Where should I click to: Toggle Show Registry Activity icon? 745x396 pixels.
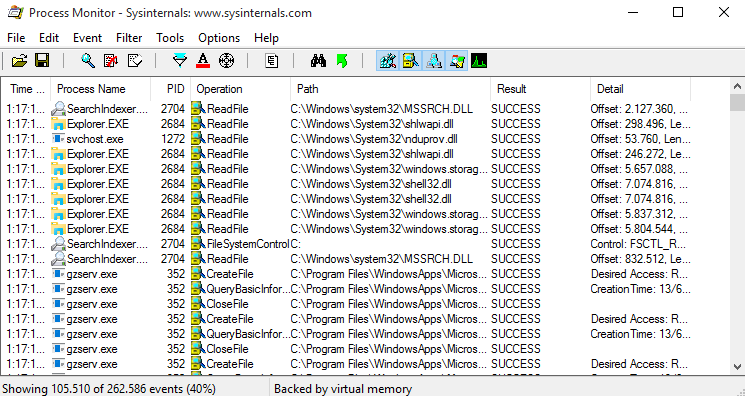(388, 61)
